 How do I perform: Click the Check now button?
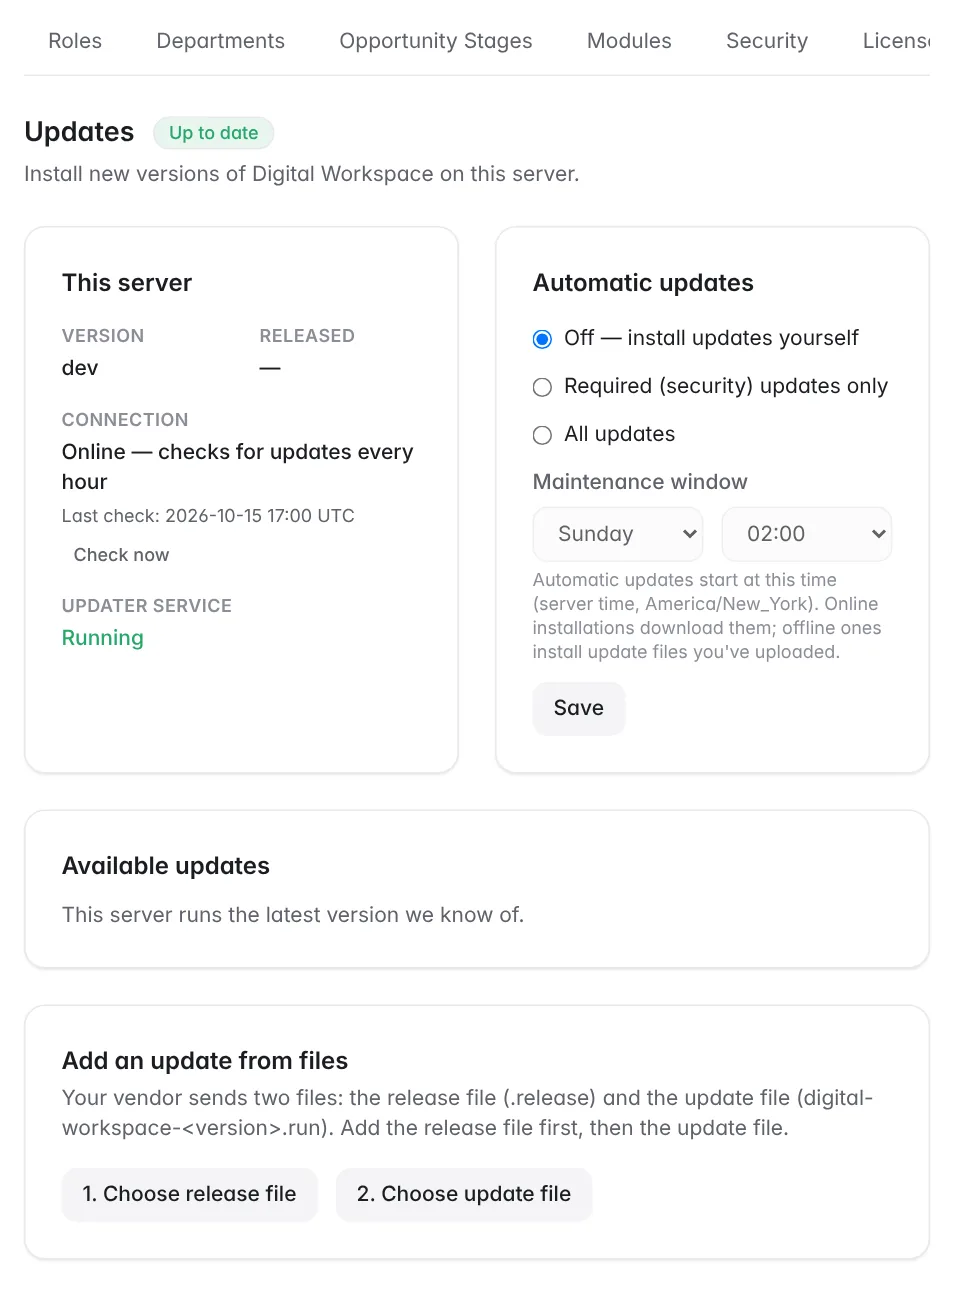pos(122,555)
